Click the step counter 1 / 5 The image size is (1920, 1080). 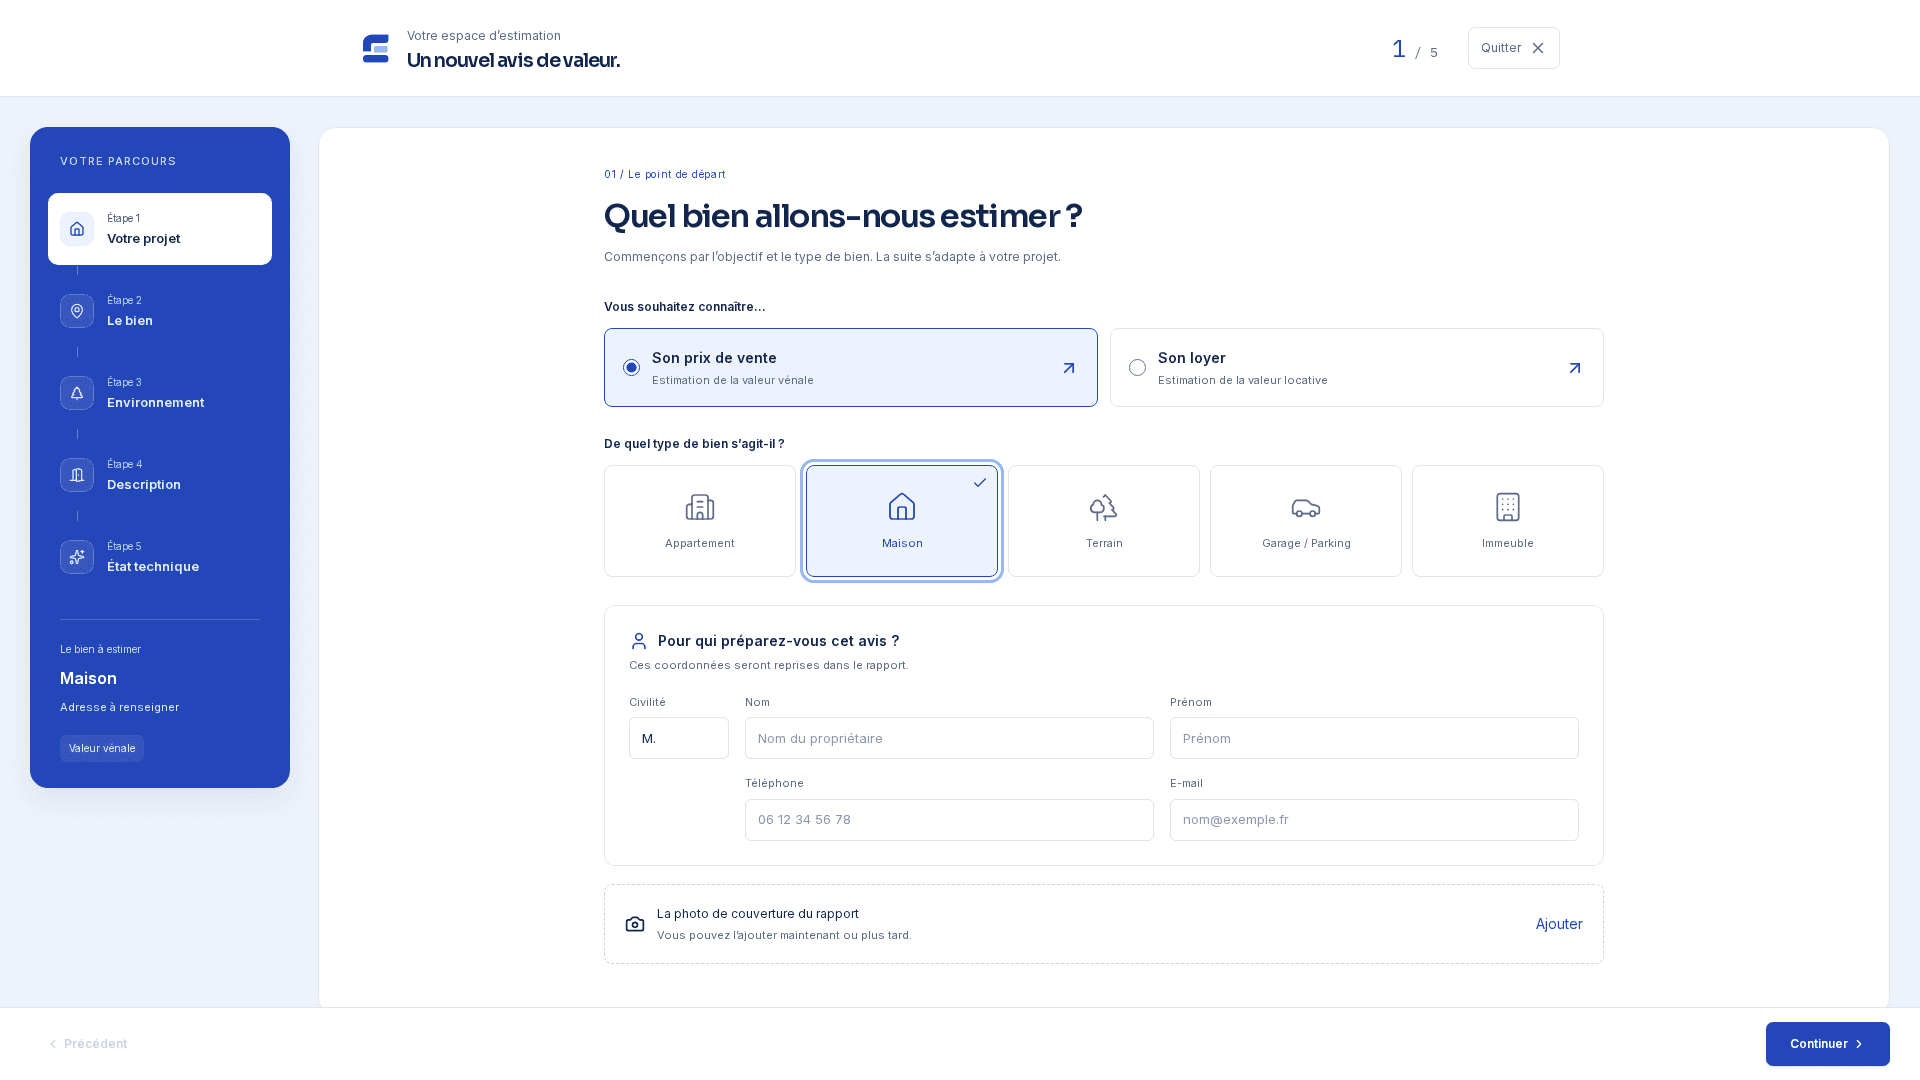(1415, 49)
